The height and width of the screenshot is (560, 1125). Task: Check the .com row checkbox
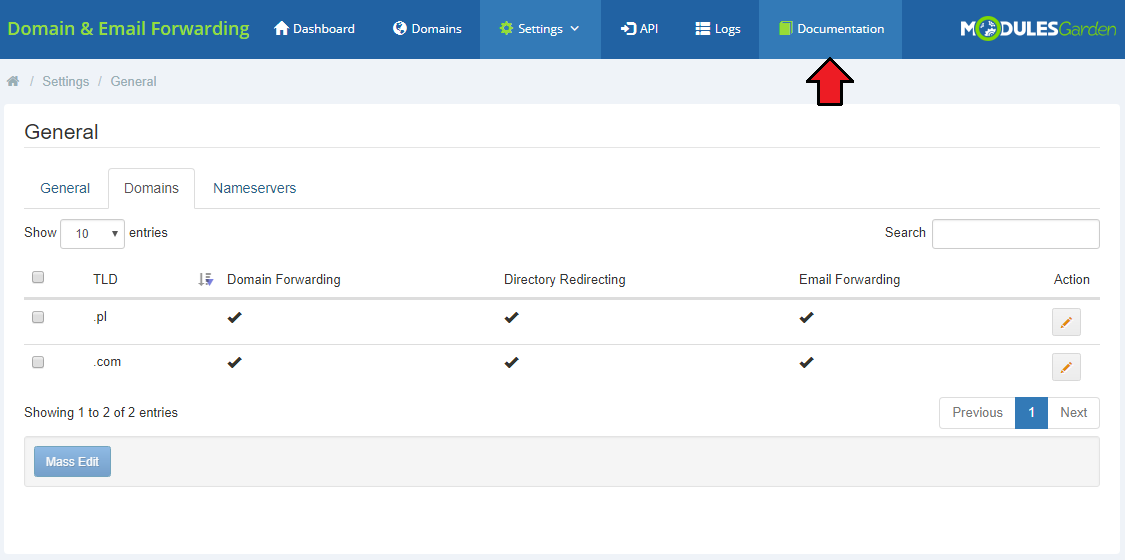point(38,362)
